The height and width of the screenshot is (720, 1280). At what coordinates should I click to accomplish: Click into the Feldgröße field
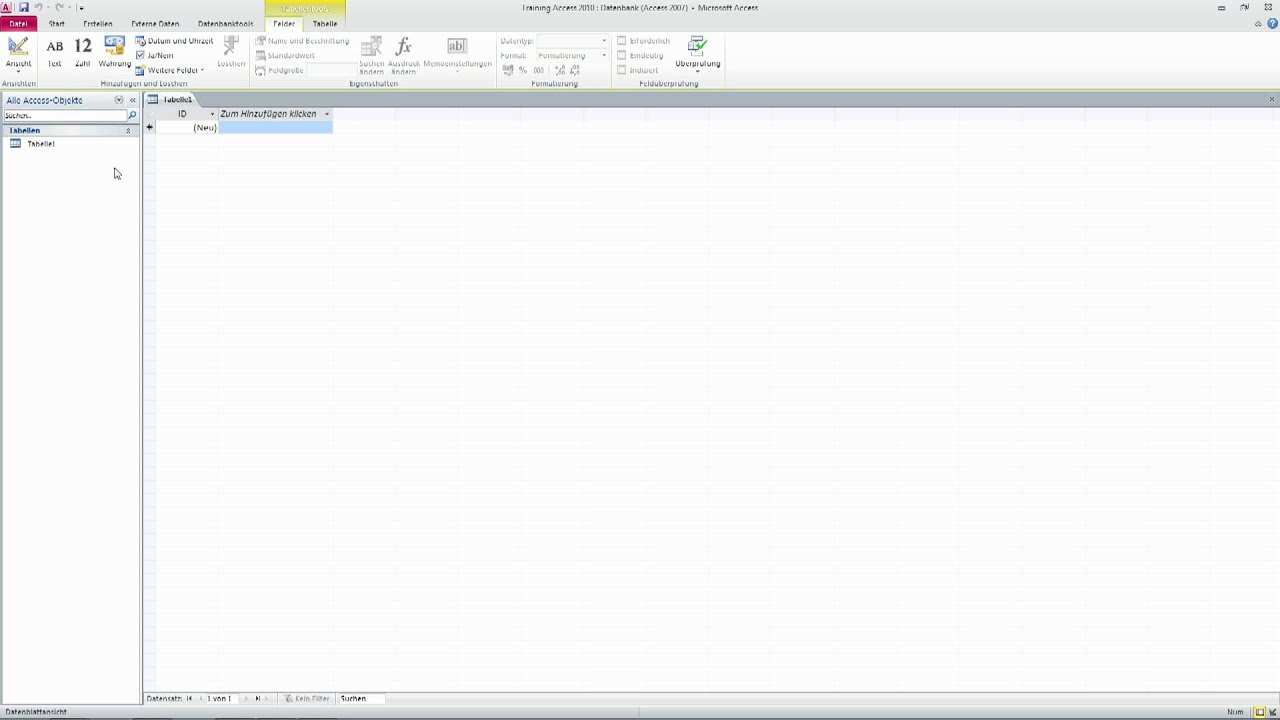coord(331,71)
